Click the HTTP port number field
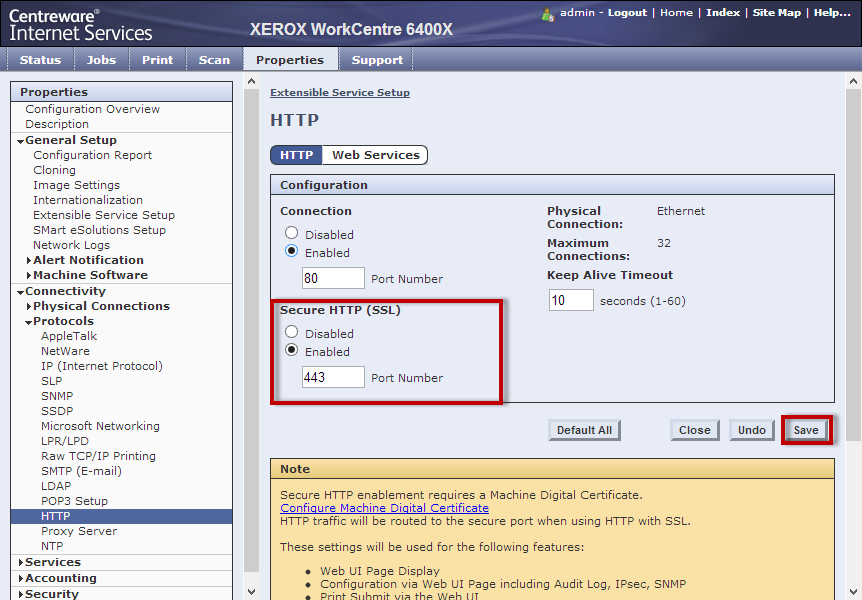 tap(333, 278)
